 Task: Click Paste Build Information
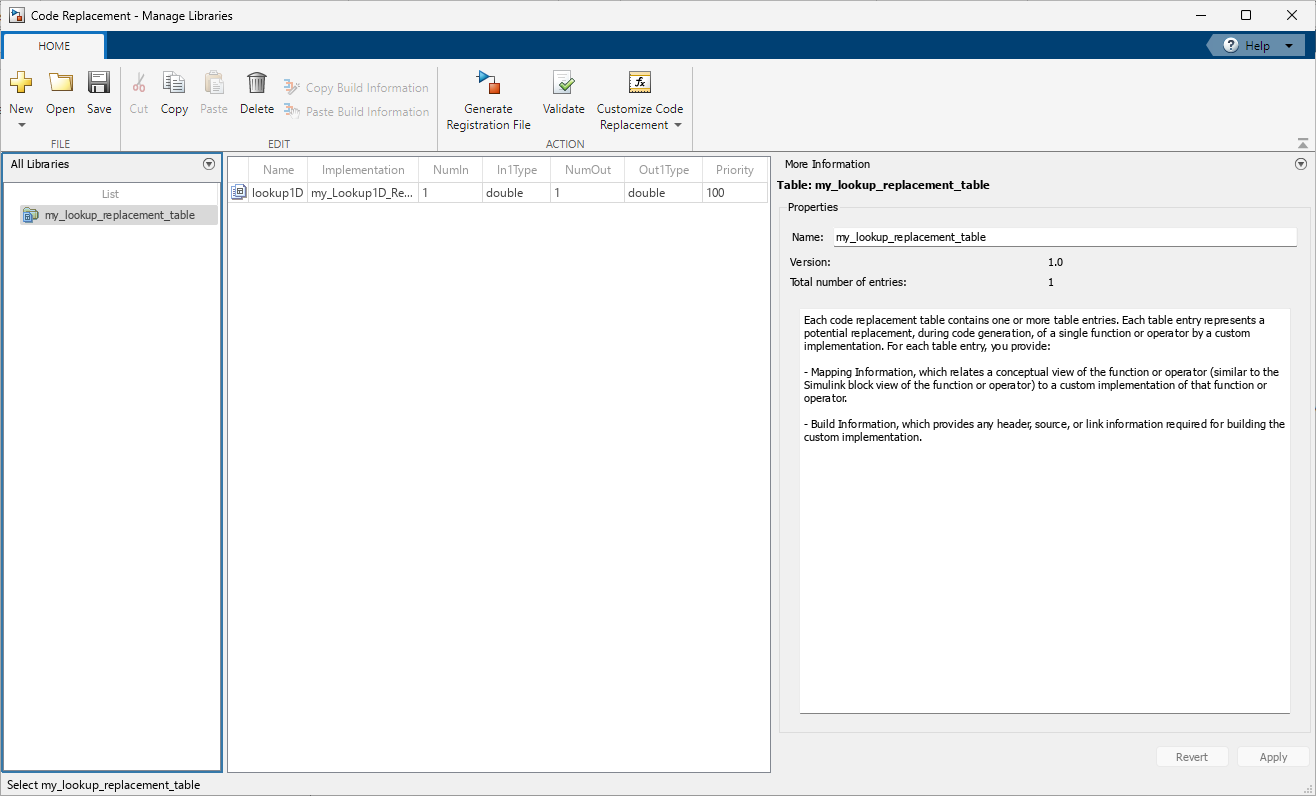356,112
